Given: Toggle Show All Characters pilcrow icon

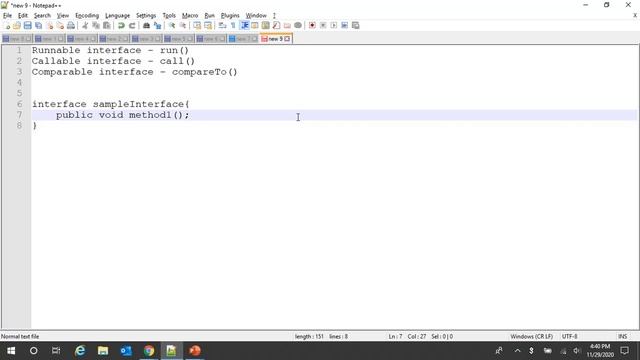Looking at the screenshot, I should [233, 25].
